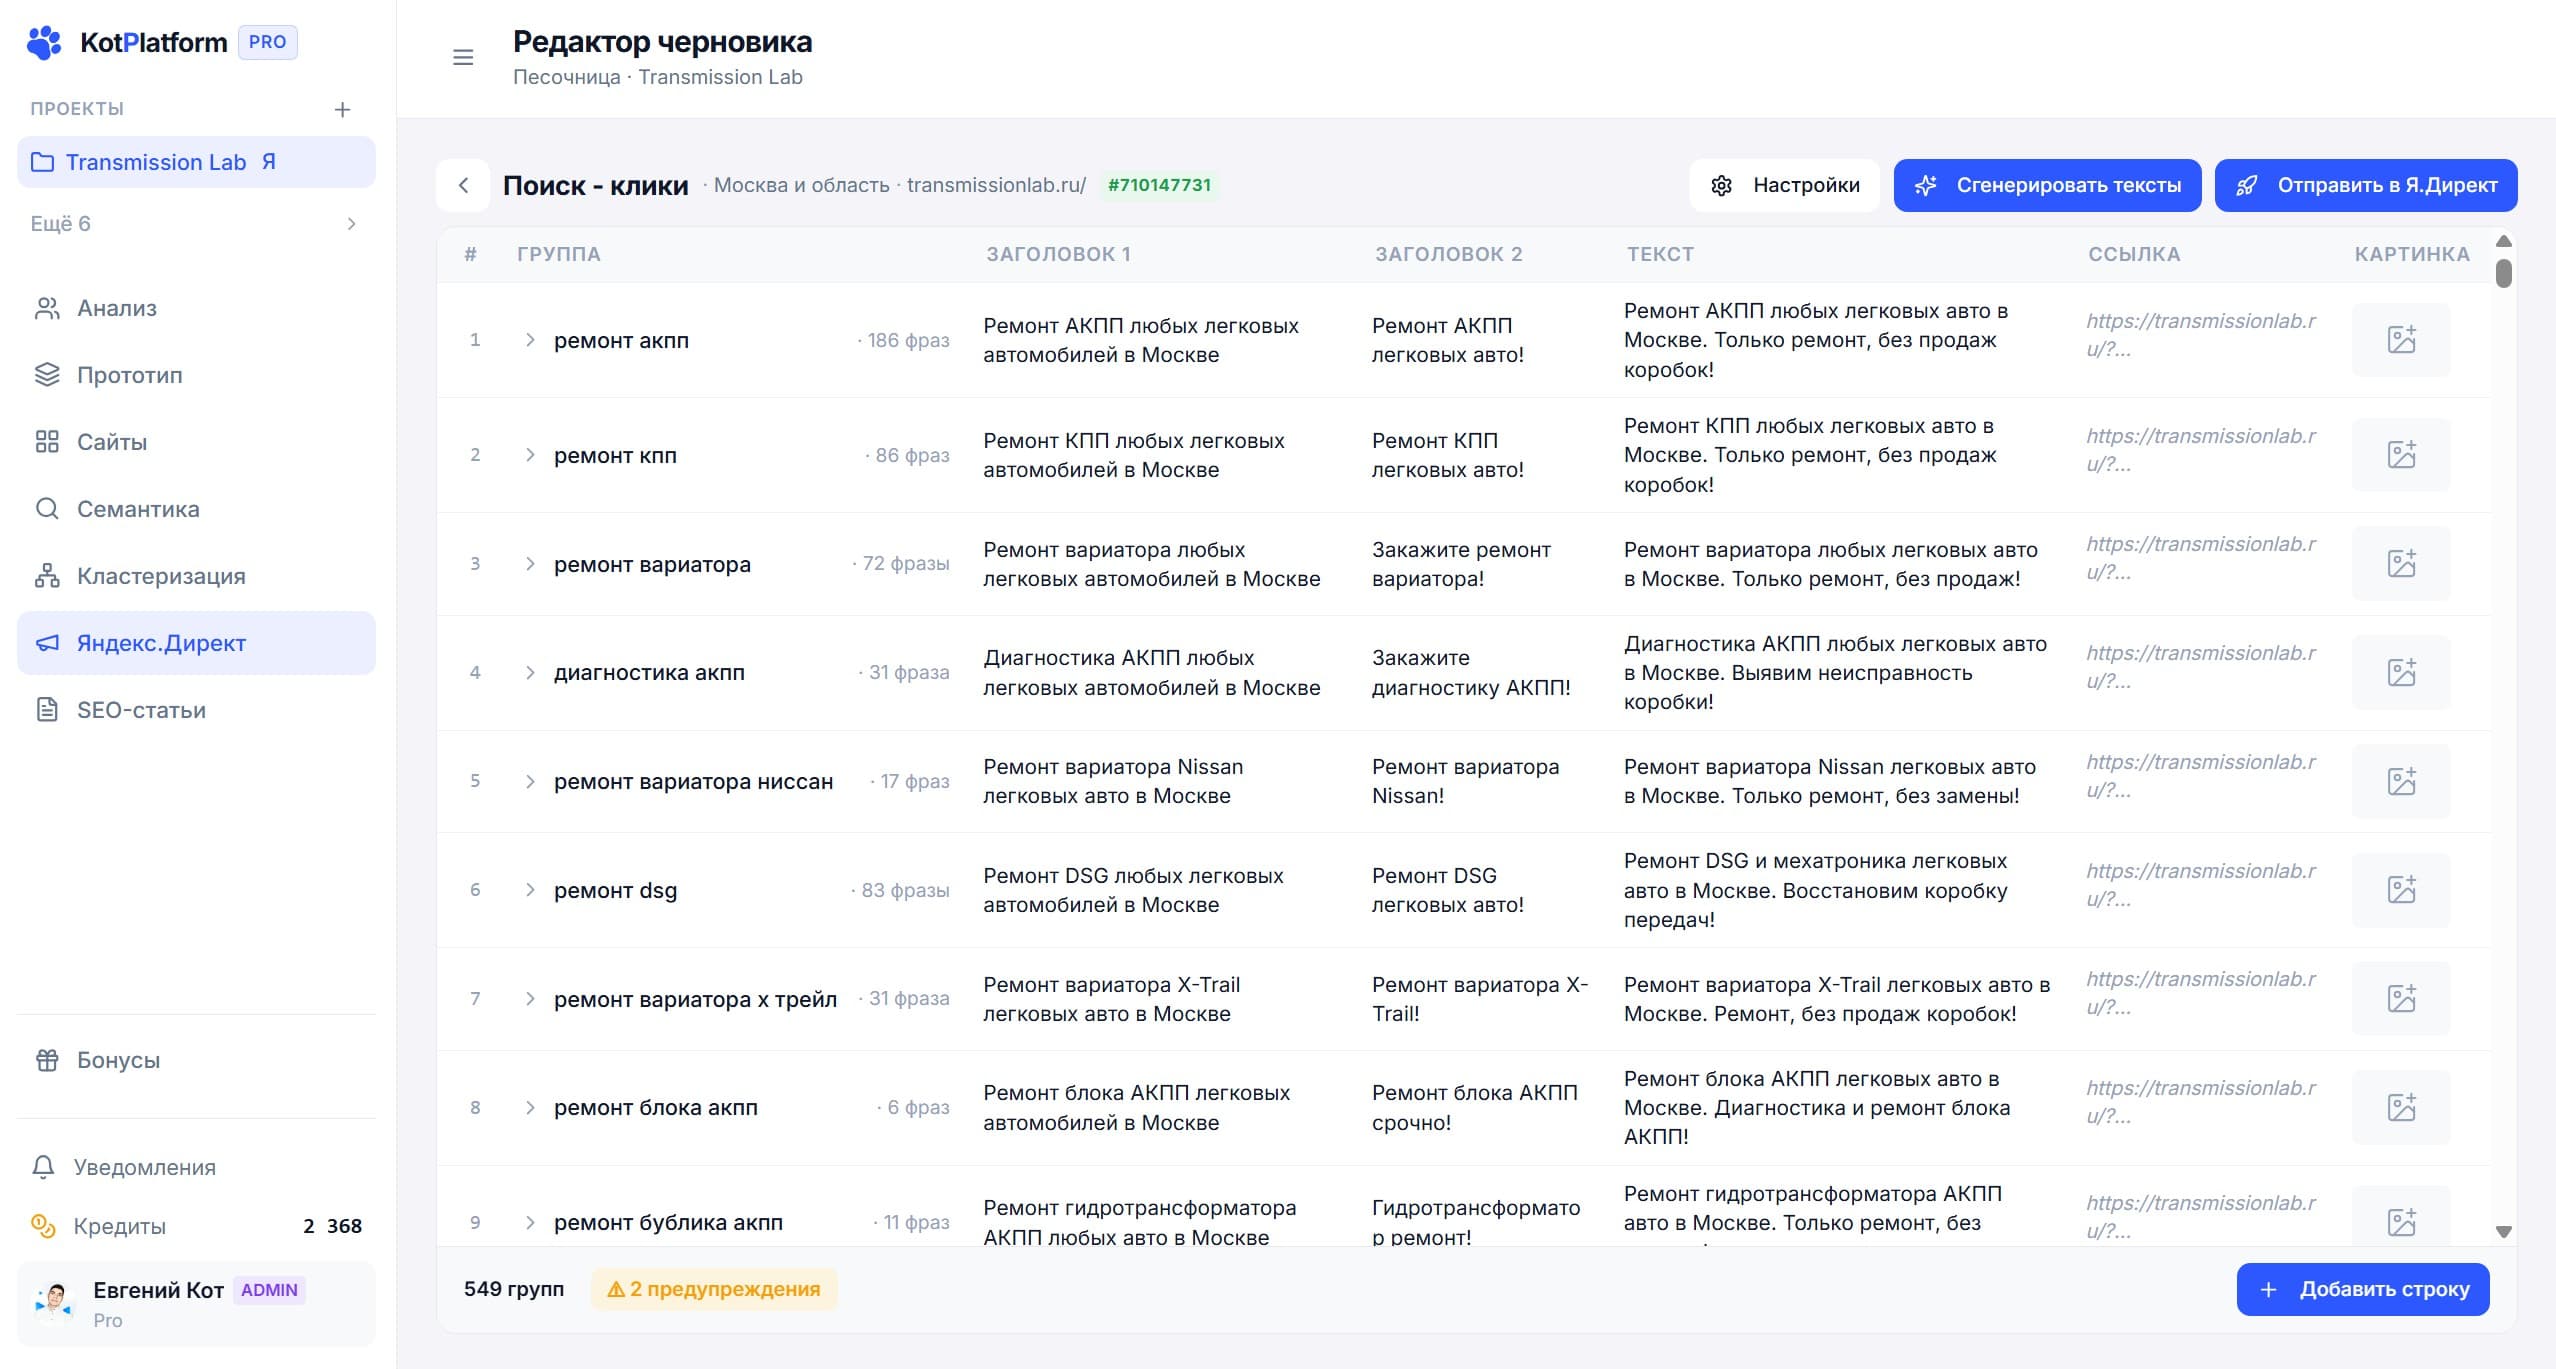Image resolution: width=2556 pixels, height=1369 pixels.
Task: Open the SEO-статьи section
Action: tap(196, 710)
